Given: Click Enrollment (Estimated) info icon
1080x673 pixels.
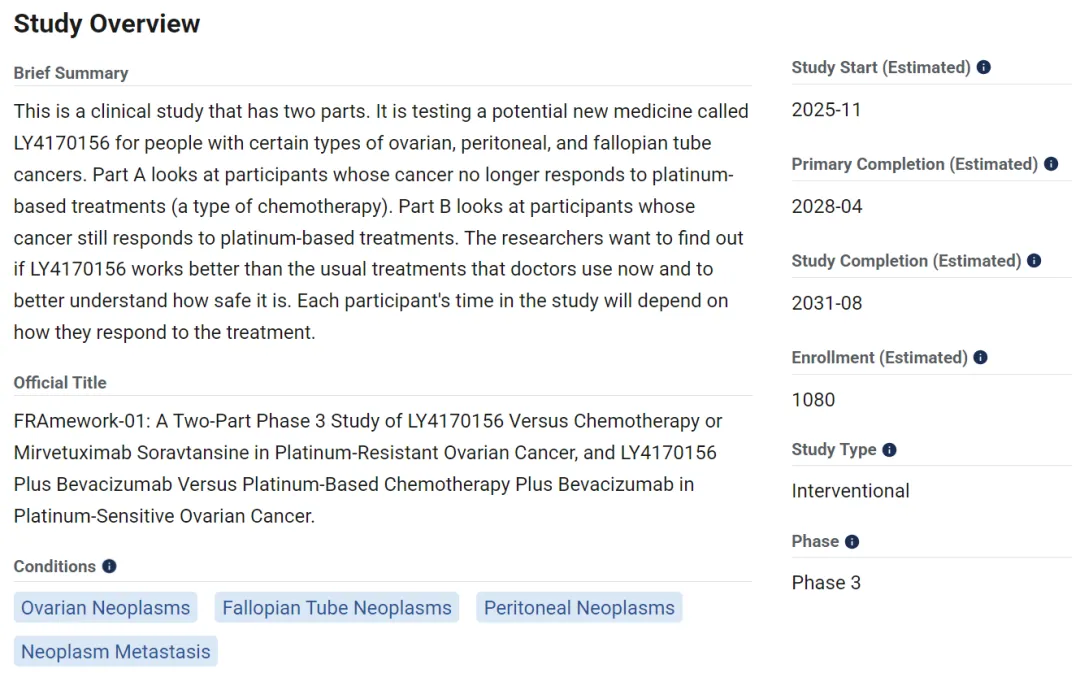Looking at the screenshot, I should point(980,357).
